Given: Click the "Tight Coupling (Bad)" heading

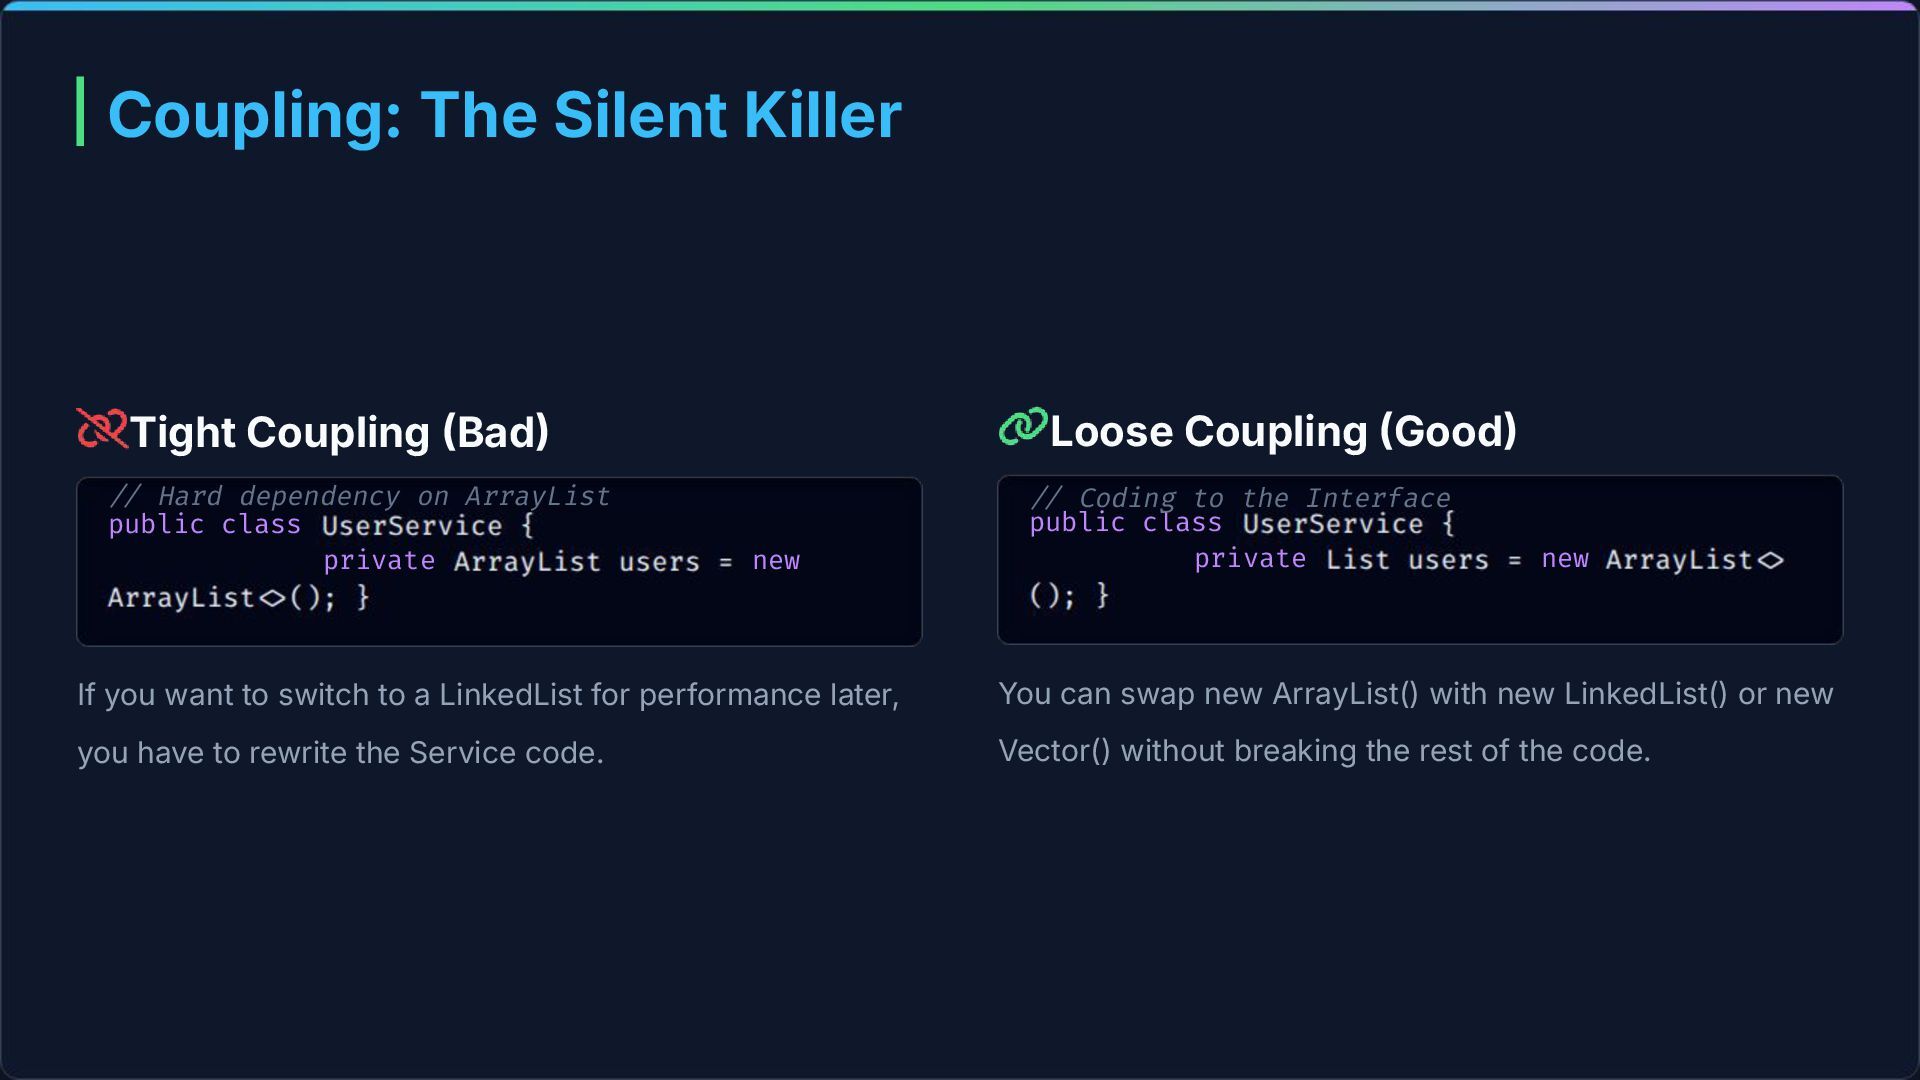Looking at the screenshot, I should tap(339, 432).
